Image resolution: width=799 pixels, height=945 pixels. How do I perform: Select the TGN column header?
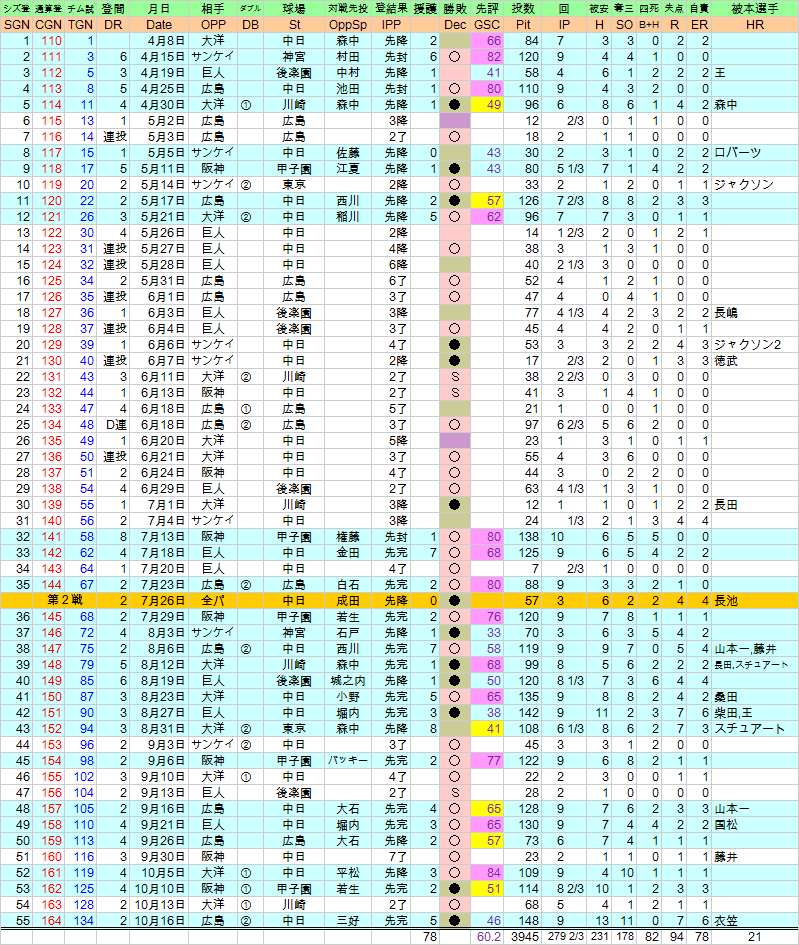tap(80, 25)
